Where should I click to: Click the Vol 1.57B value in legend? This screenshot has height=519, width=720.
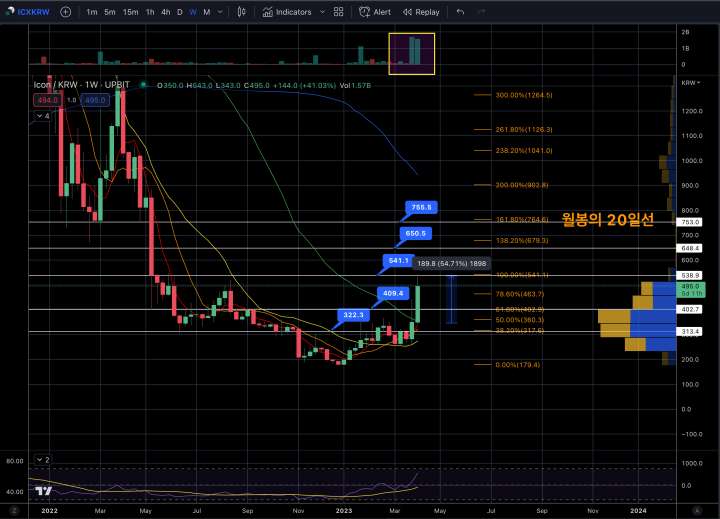[x=355, y=85]
